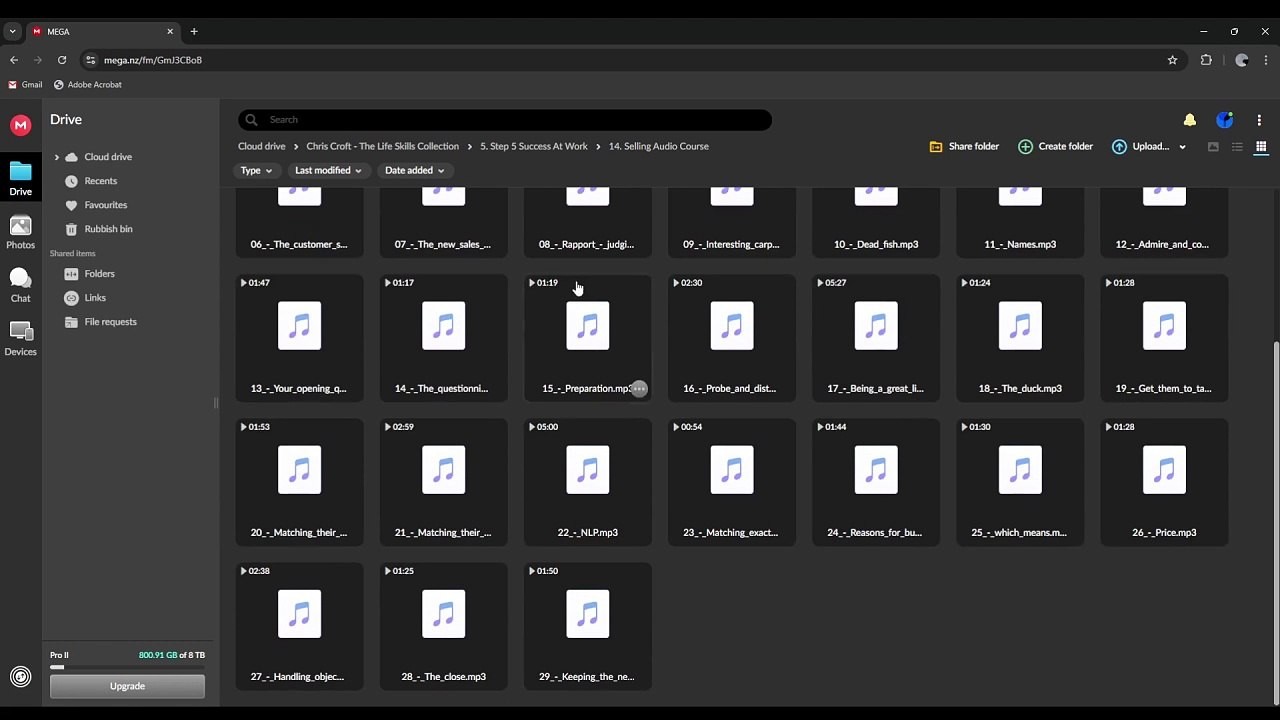The width and height of the screenshot is (1280, 720).
Task: Click the storage usage bar
Action: click(127, 667)
